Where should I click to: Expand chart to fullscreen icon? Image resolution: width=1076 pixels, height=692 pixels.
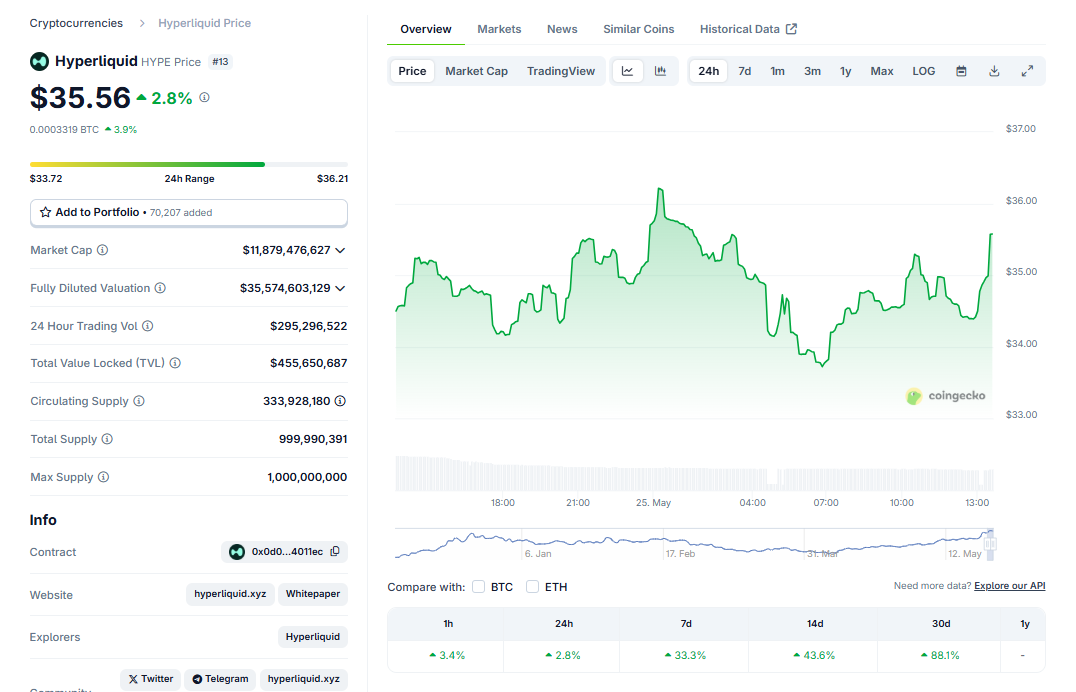(1027, 71)
